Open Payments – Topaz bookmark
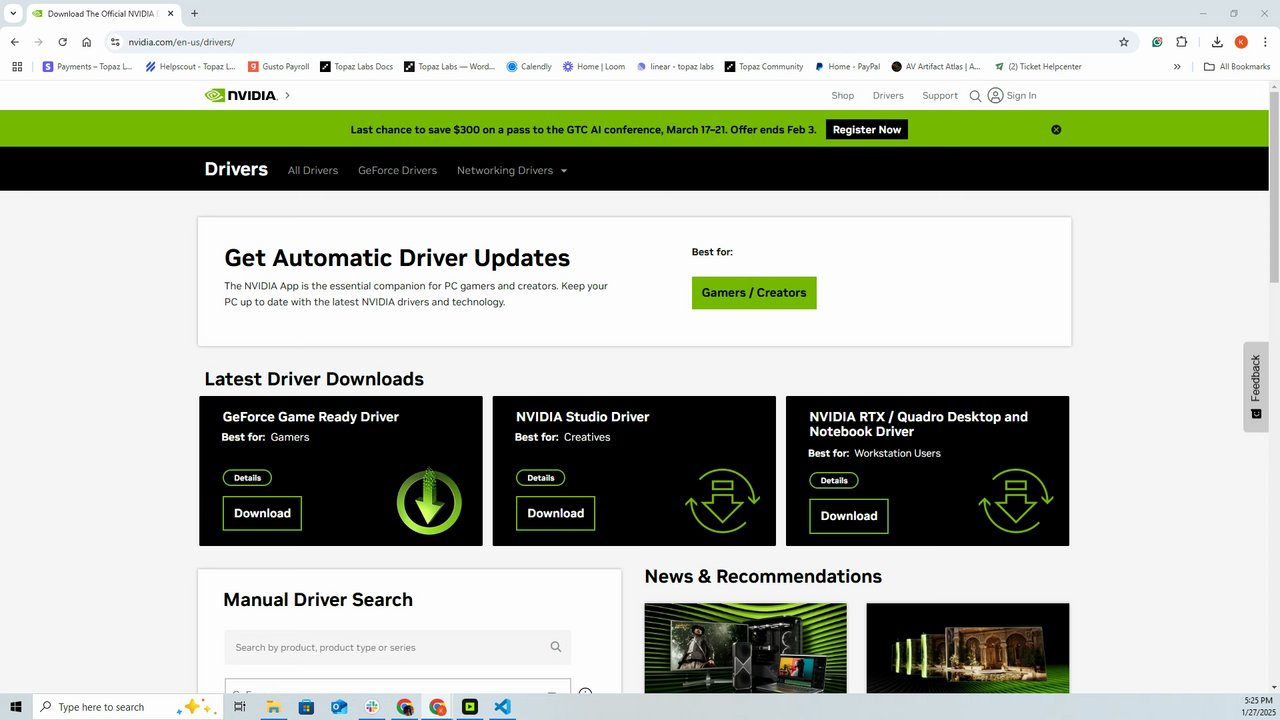The width and height of the screenshot is (1280, 720). coord(87,67)
